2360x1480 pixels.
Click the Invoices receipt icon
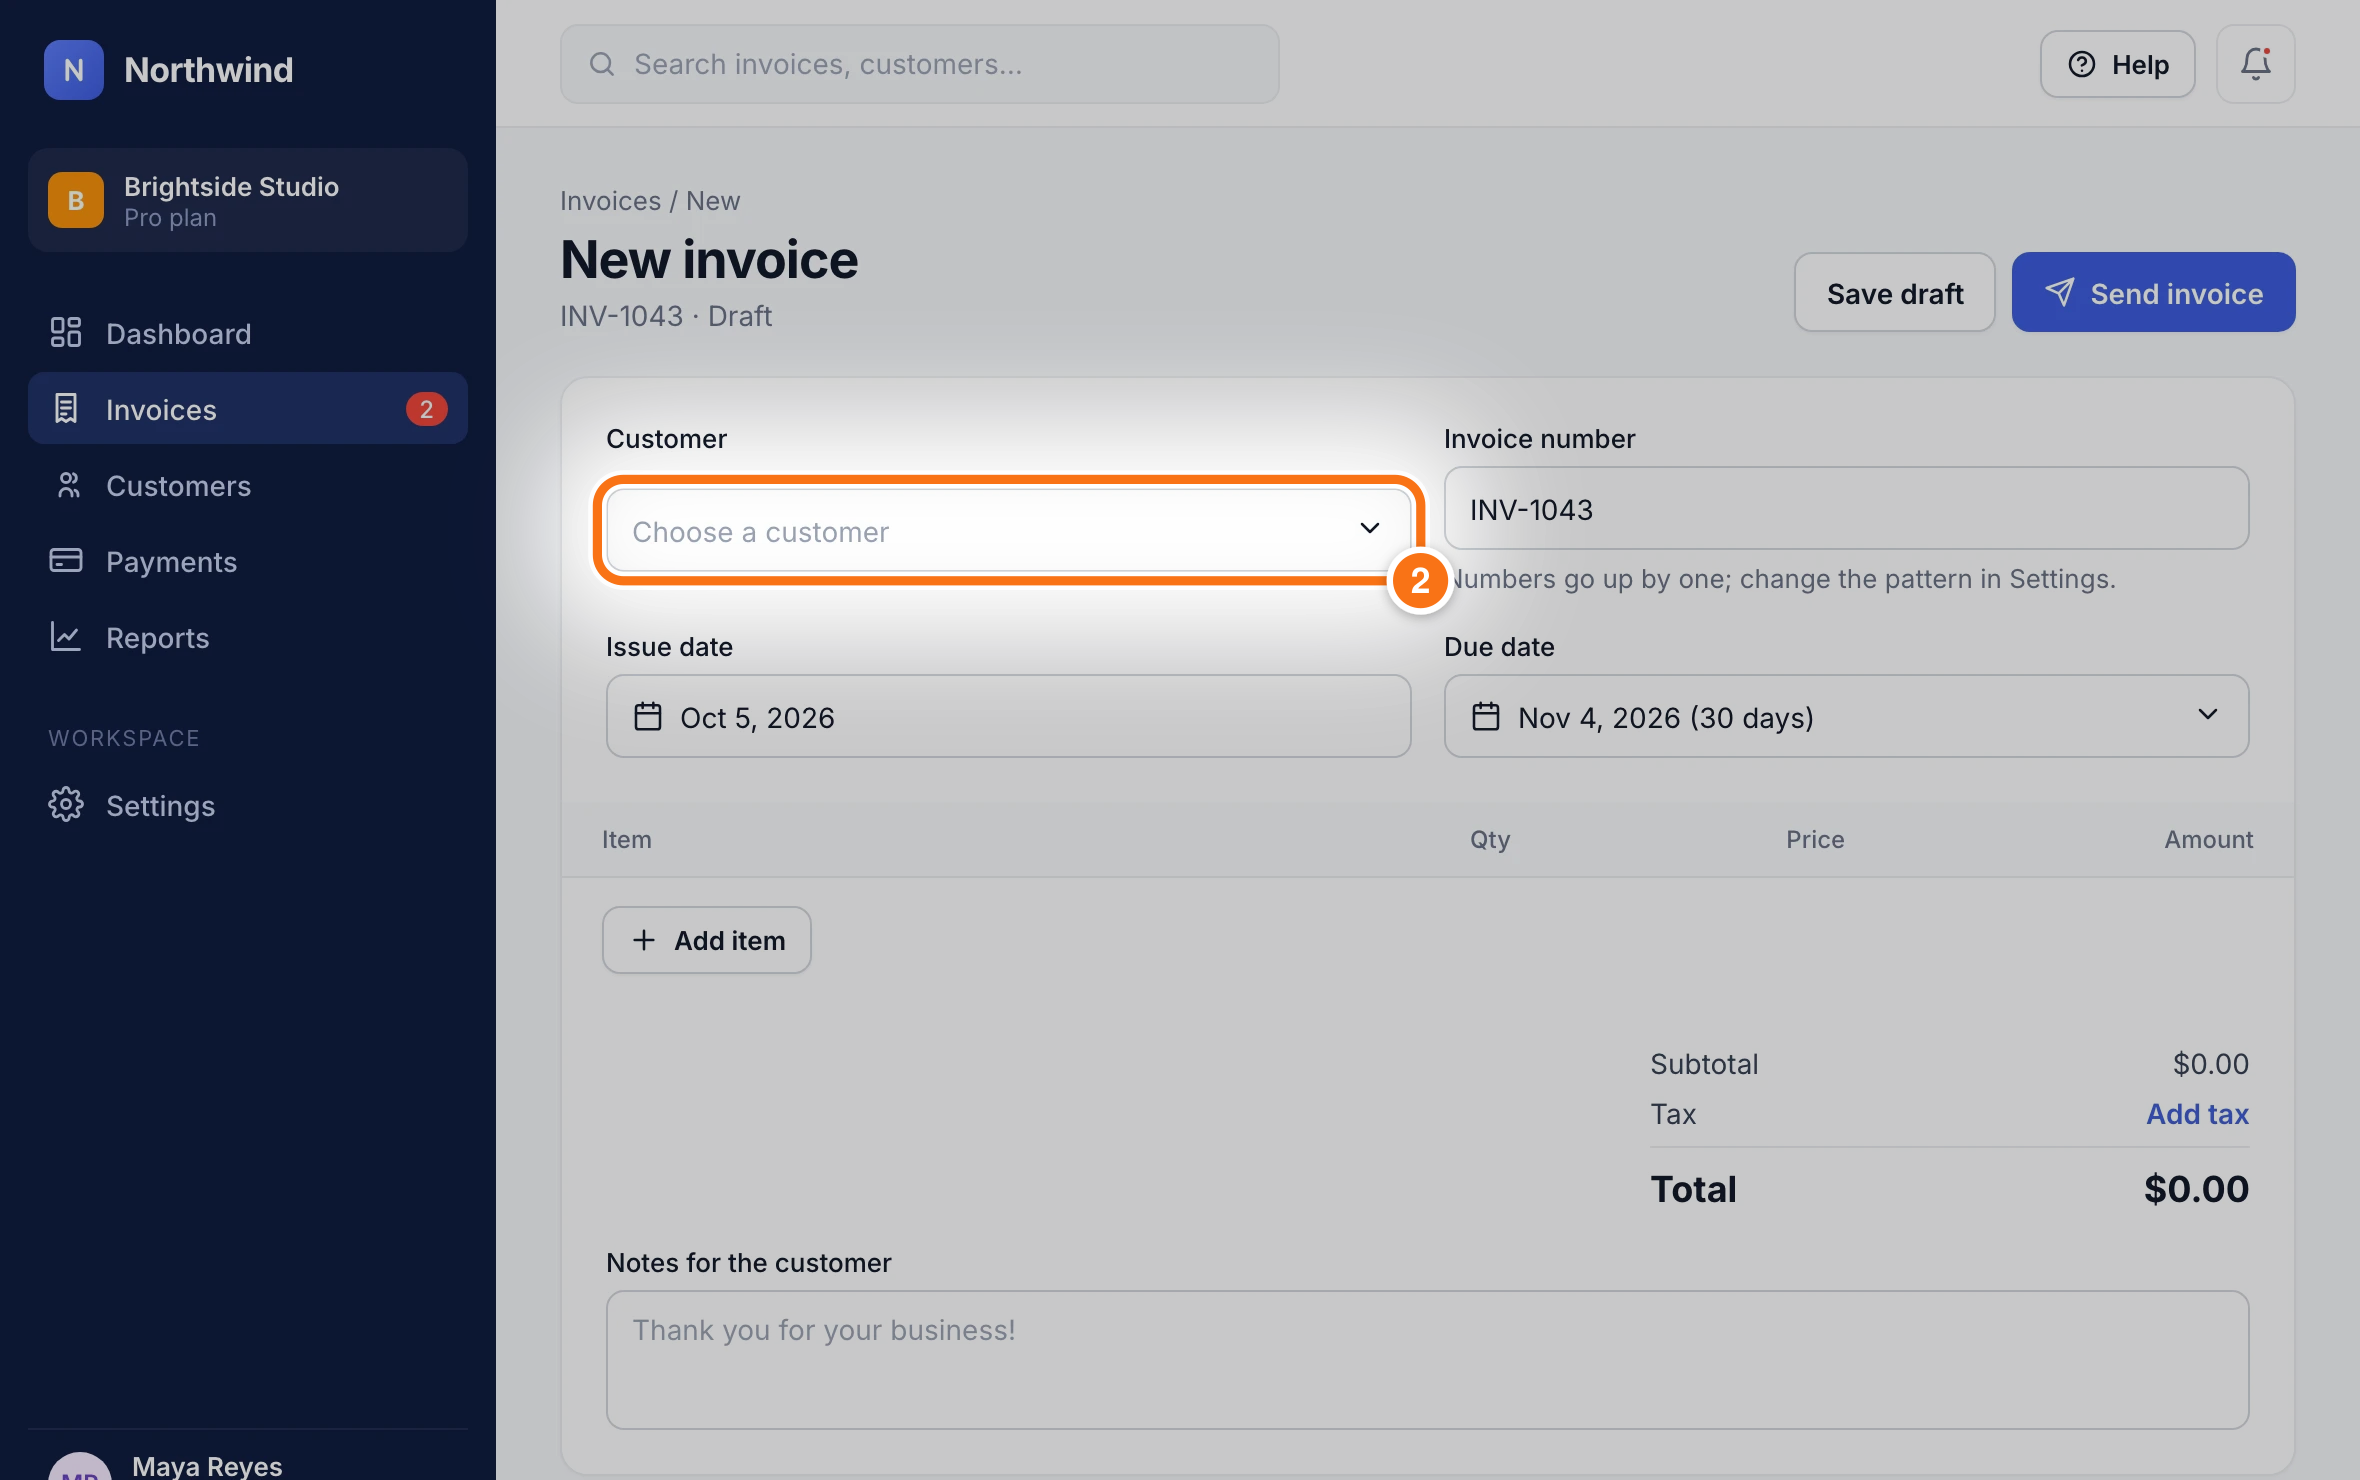[x=66, y=409]
